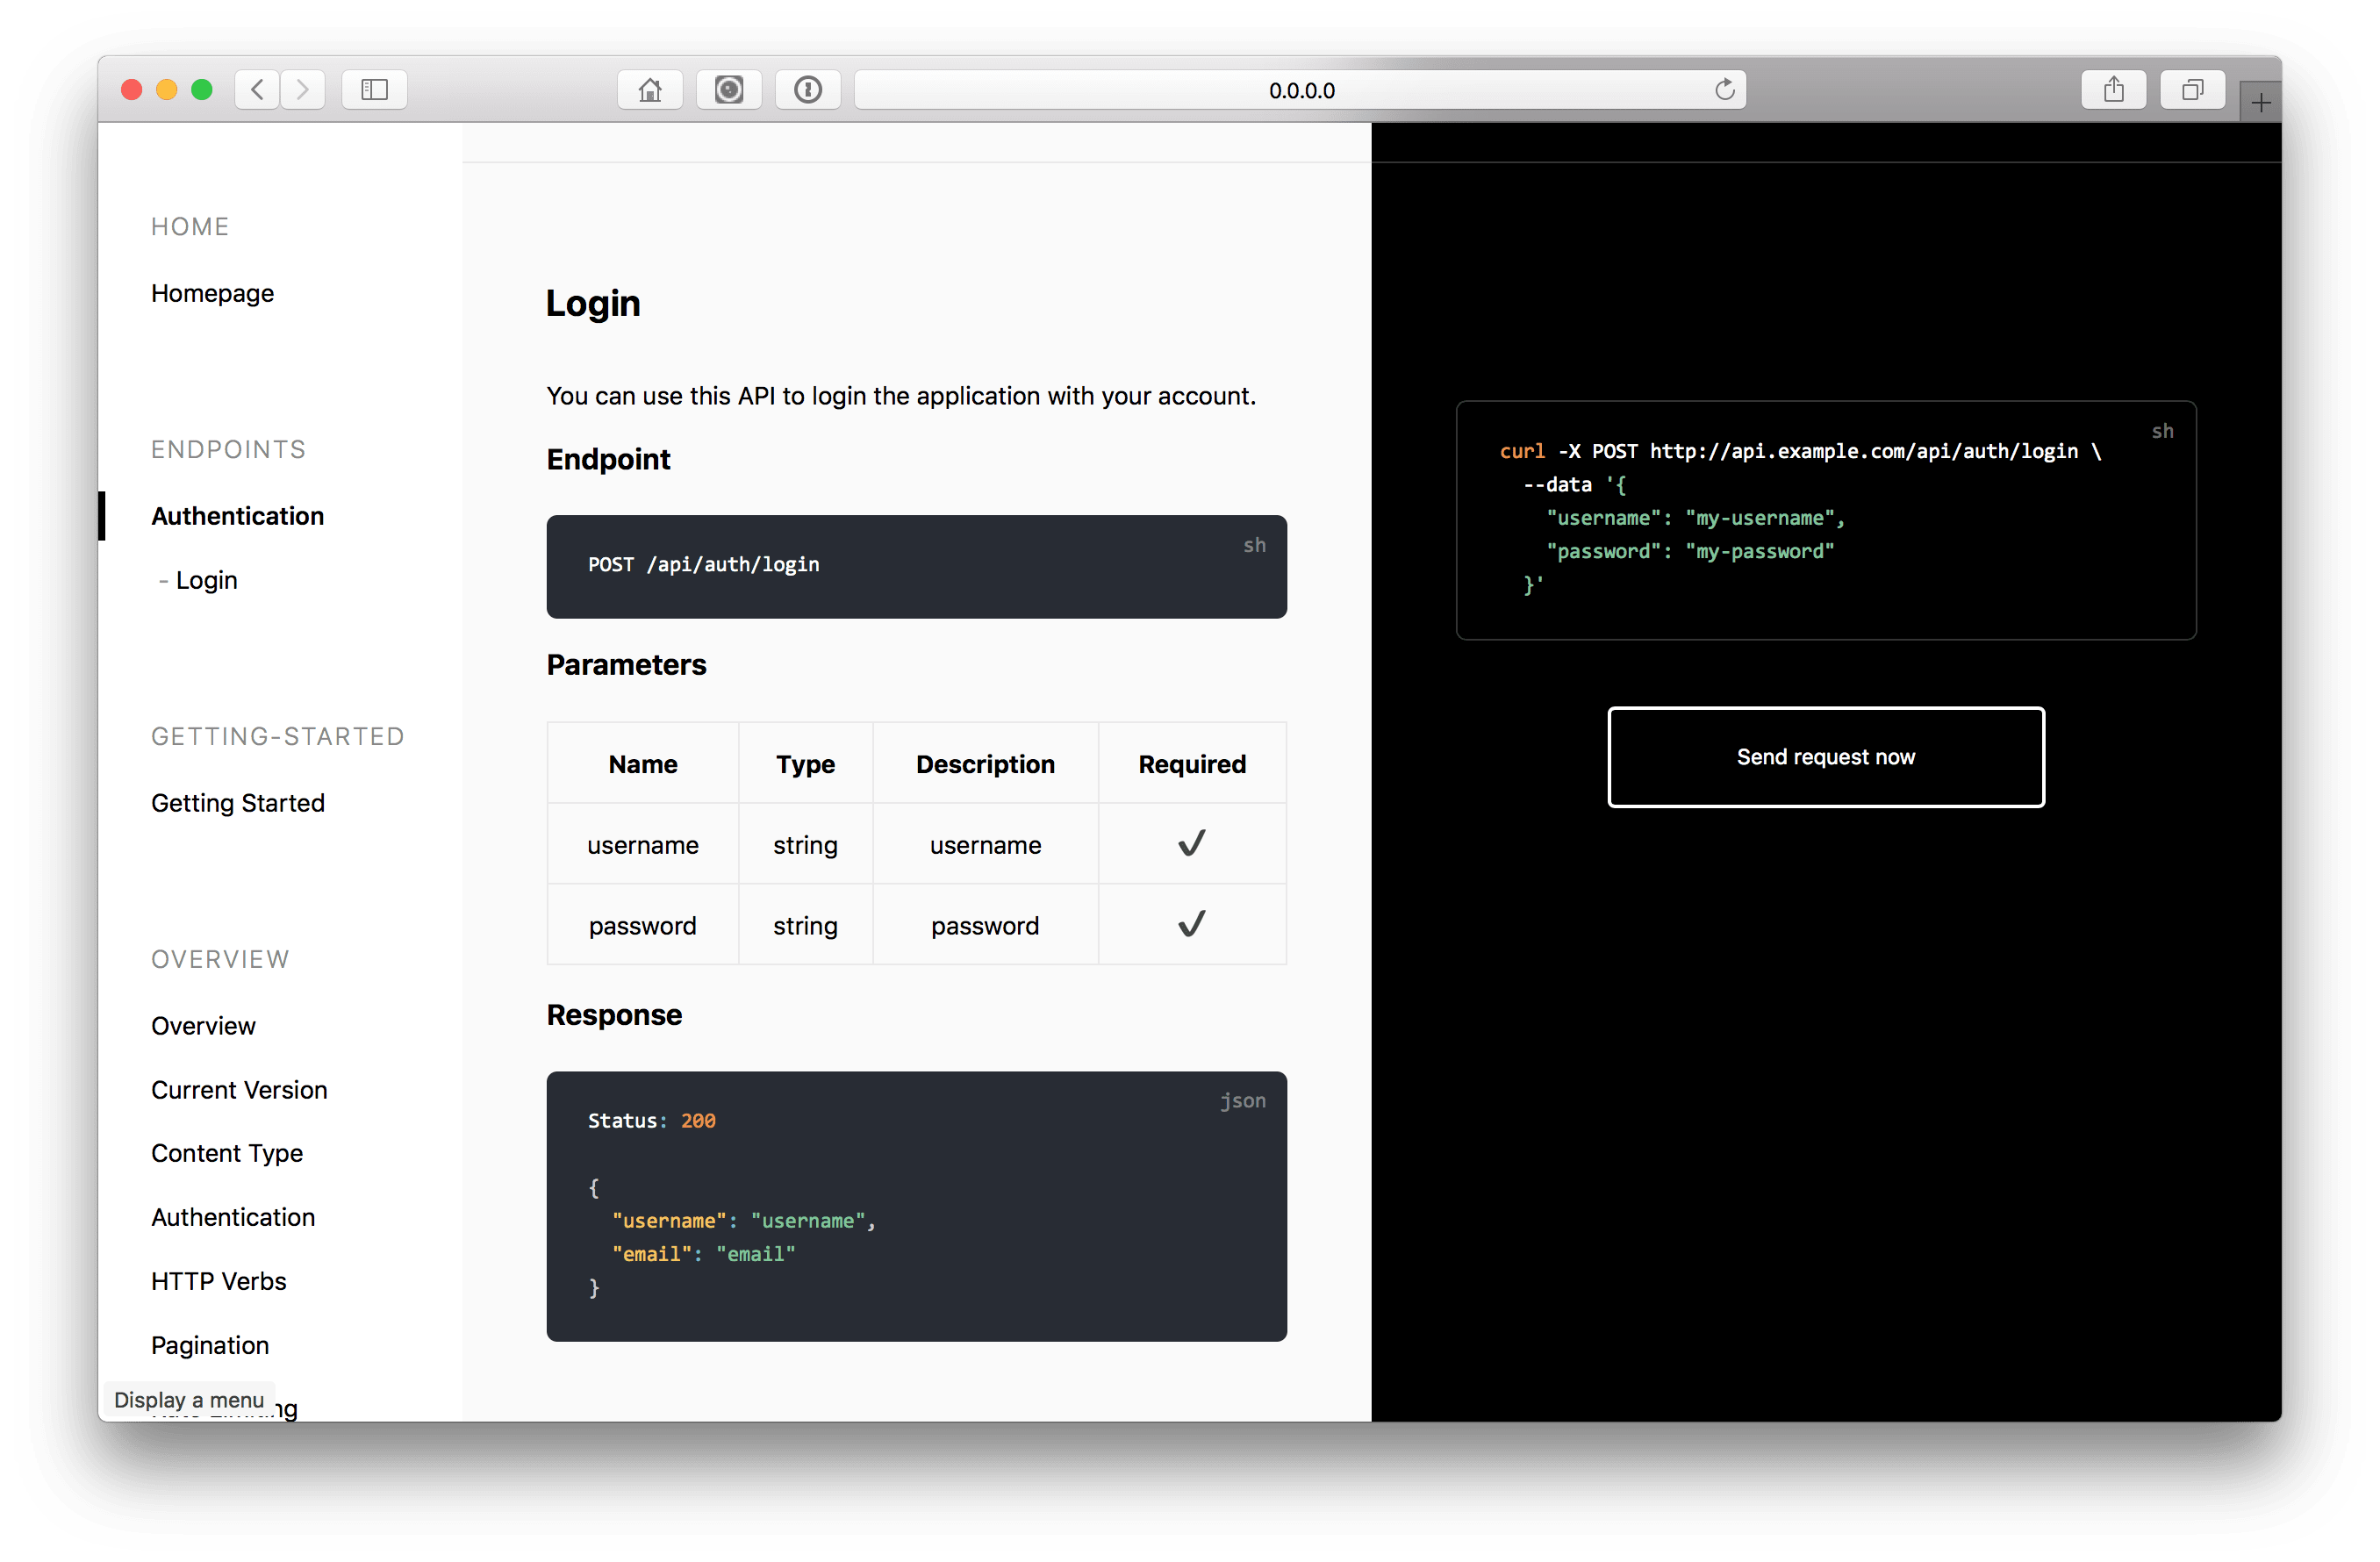This screenshot has height=1562, width=2380.
Task: Open the Login sub-item in sidebar
Action: (x=206, y=580)
